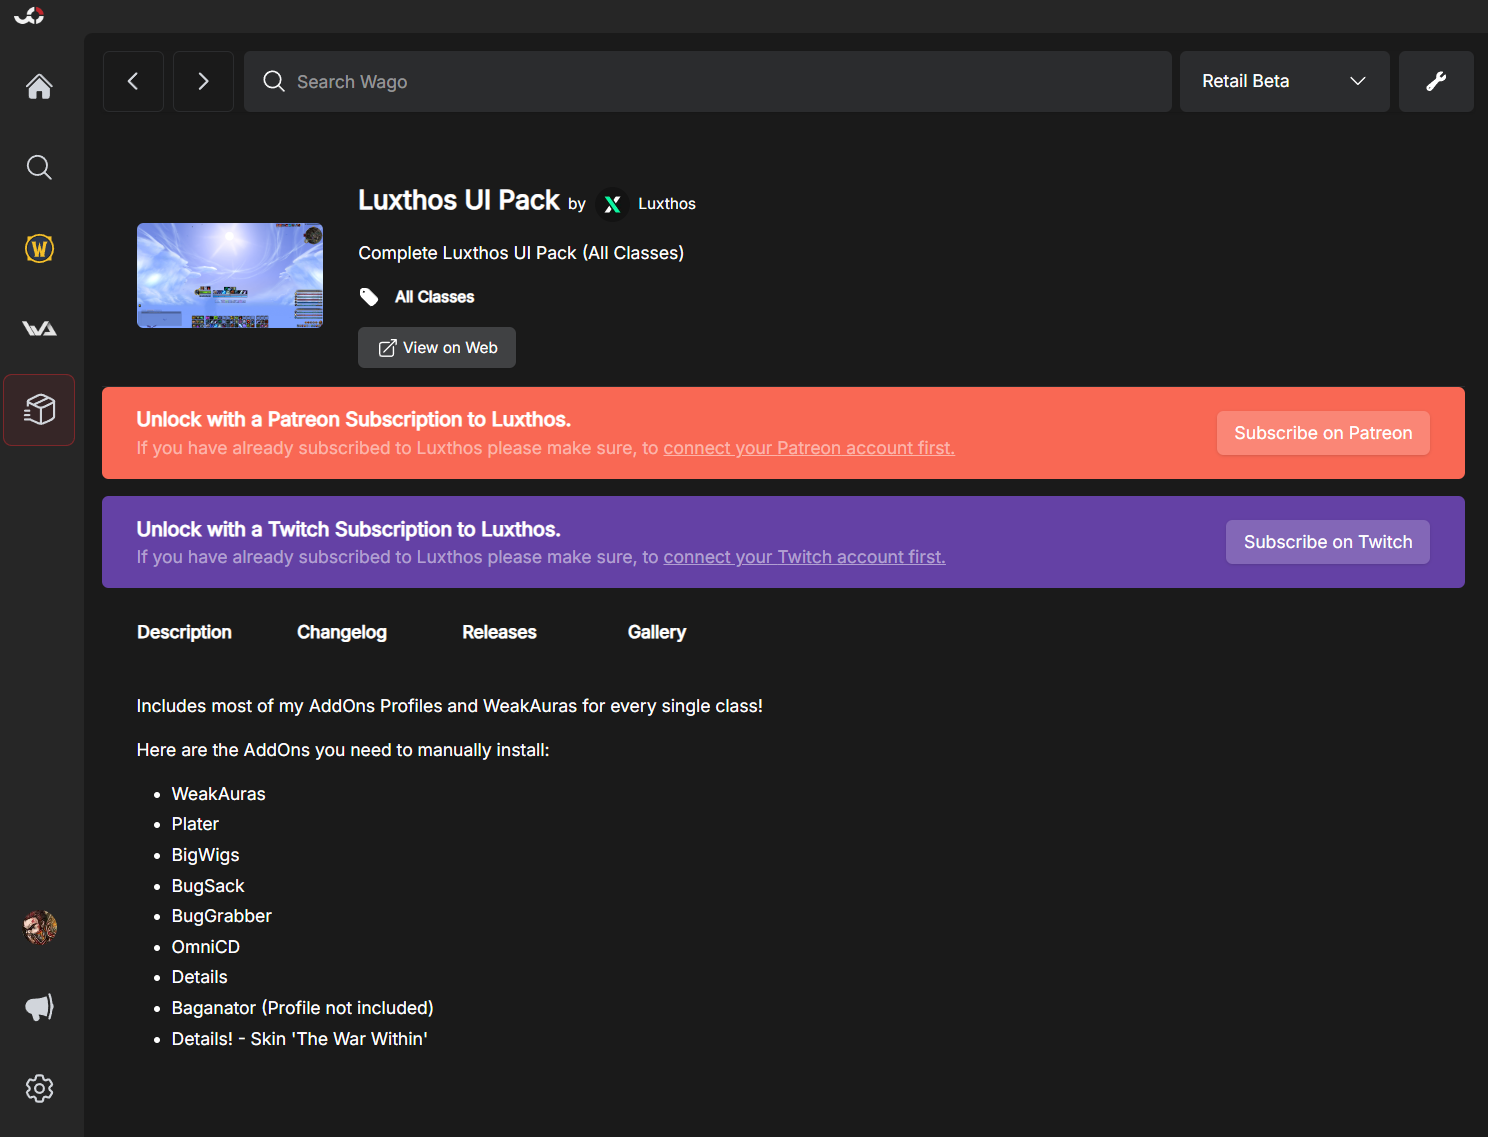
Task: Click the tag icon beside All Classes
Action: [369, 297]
